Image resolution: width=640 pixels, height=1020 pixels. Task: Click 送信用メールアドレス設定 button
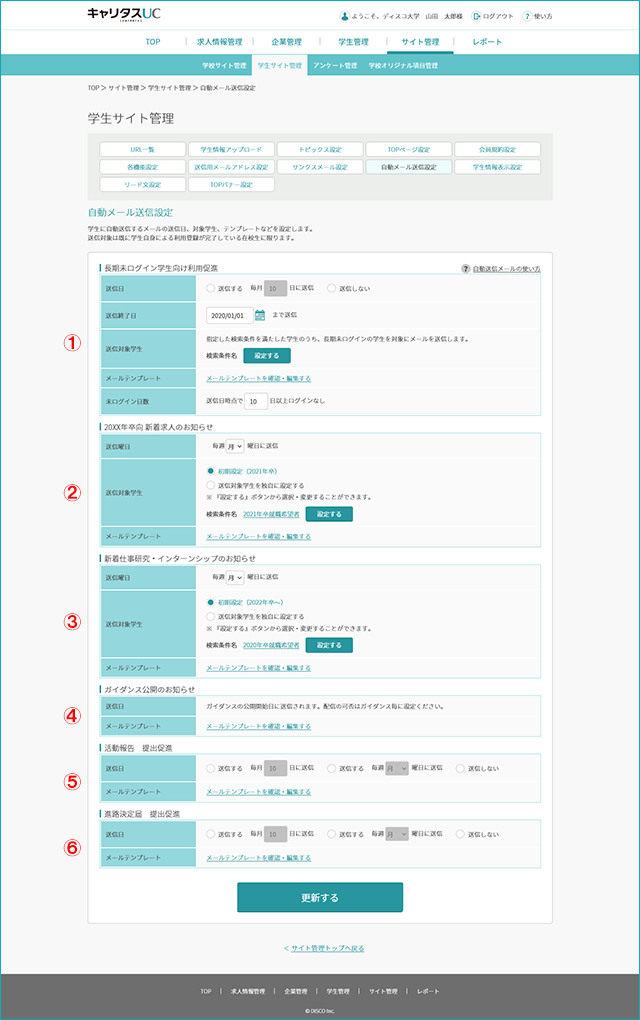pos(231,167)
